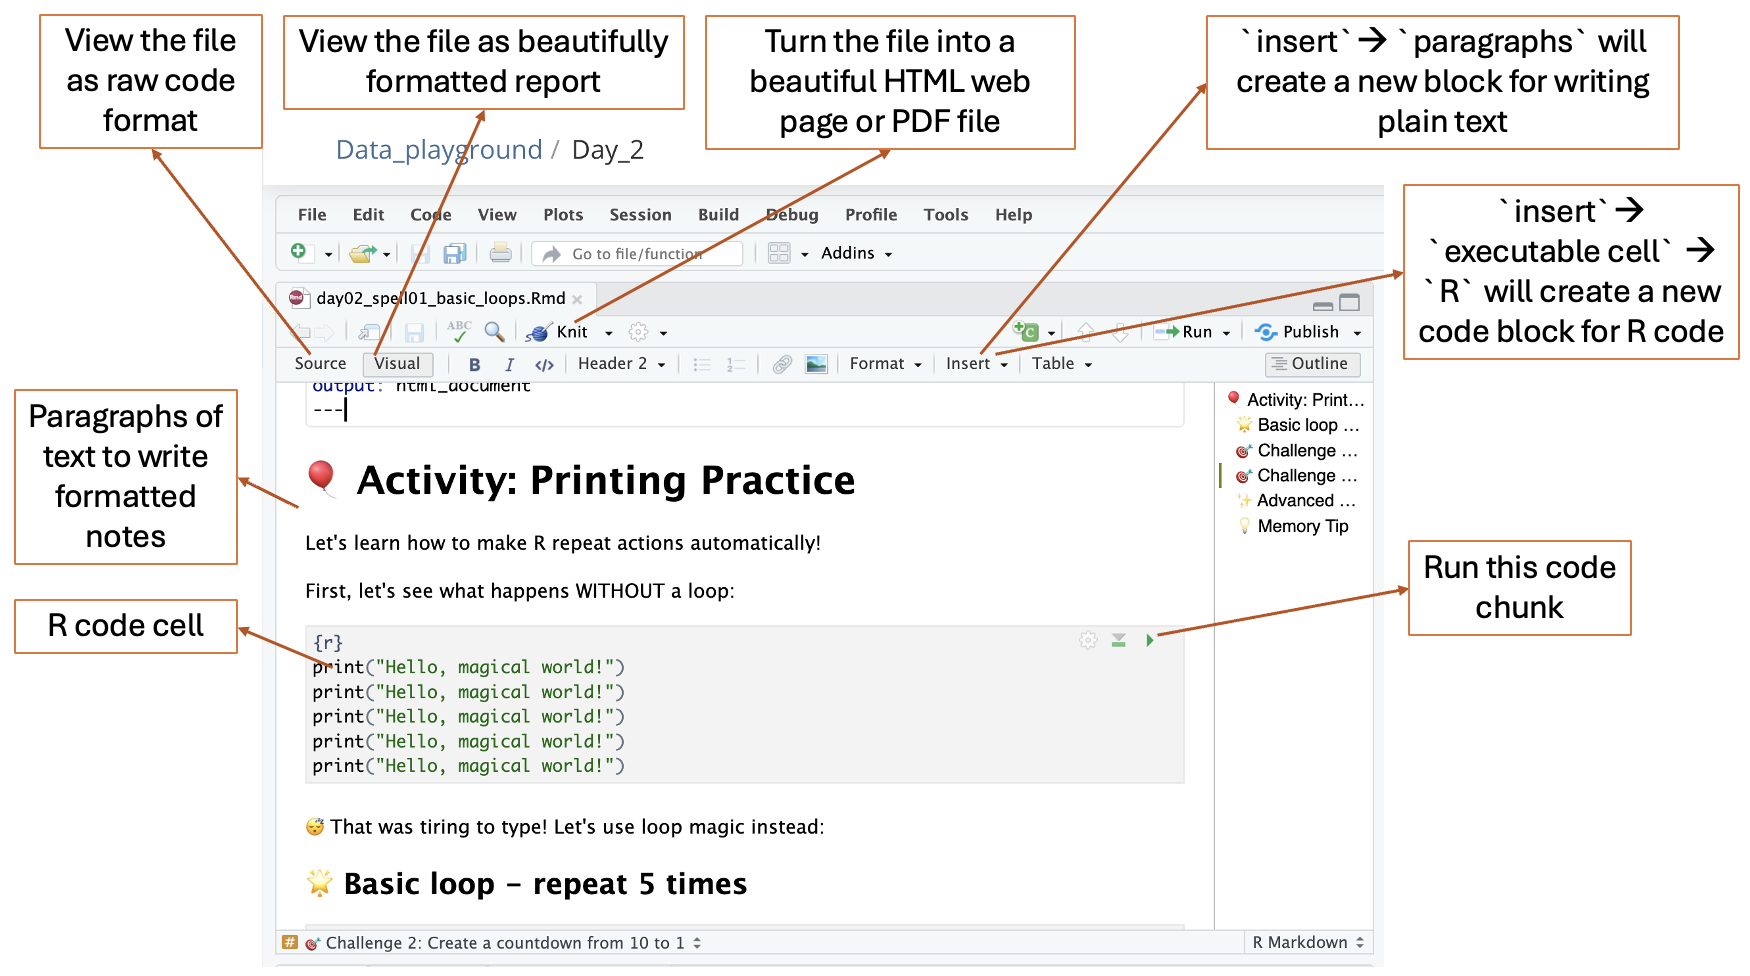Switch editor to Source mode
The width and height of the screenshot is (1750, 976).
[320, 364]
